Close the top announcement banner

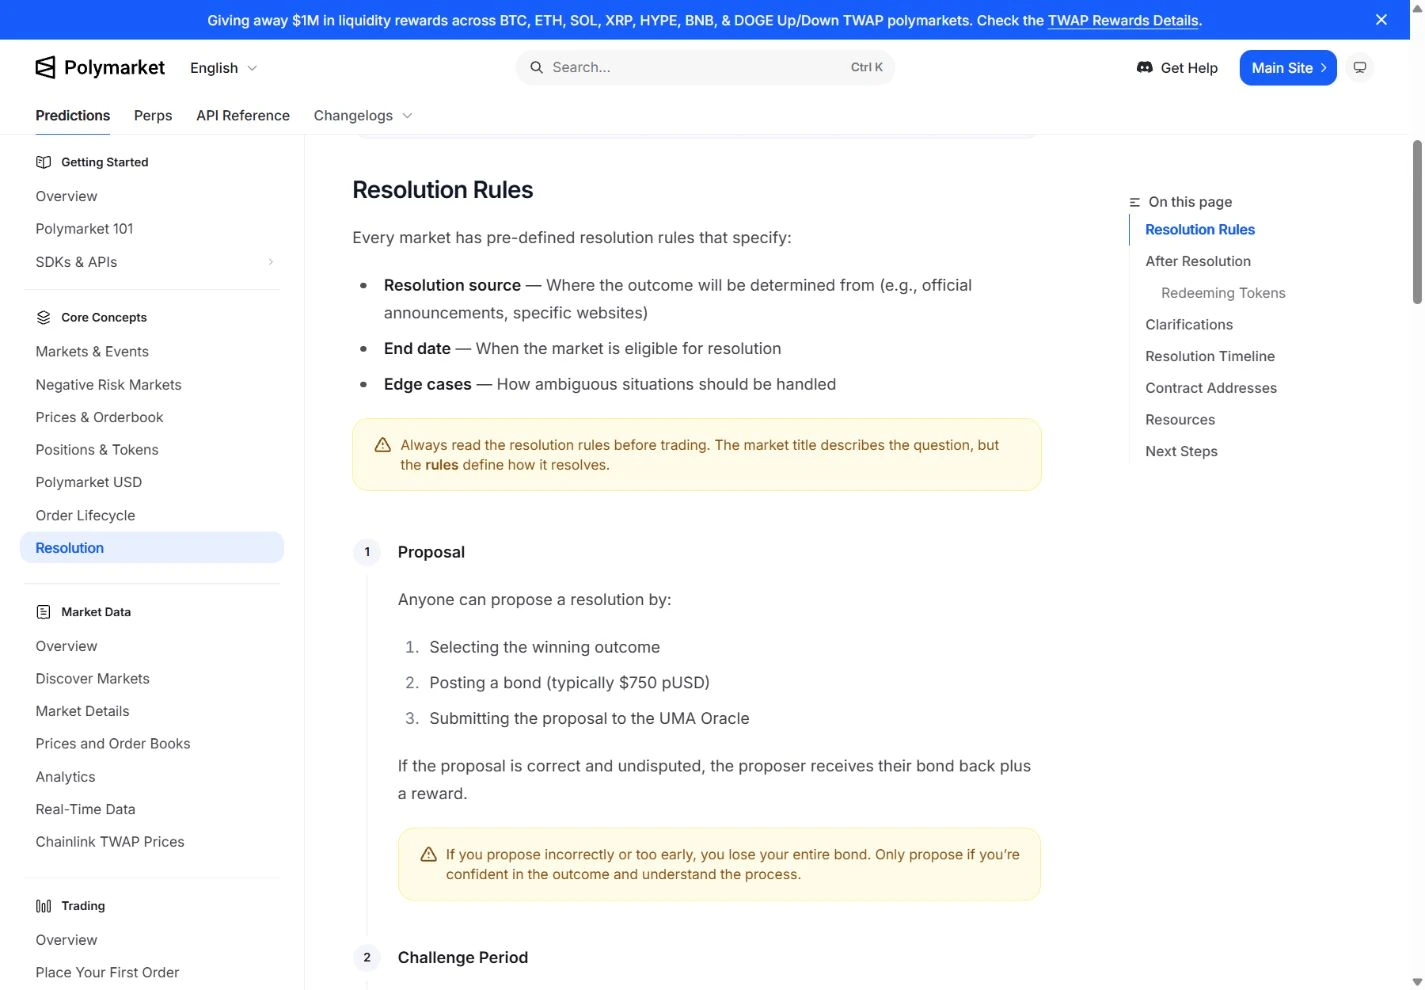[x=1381, y=20]
